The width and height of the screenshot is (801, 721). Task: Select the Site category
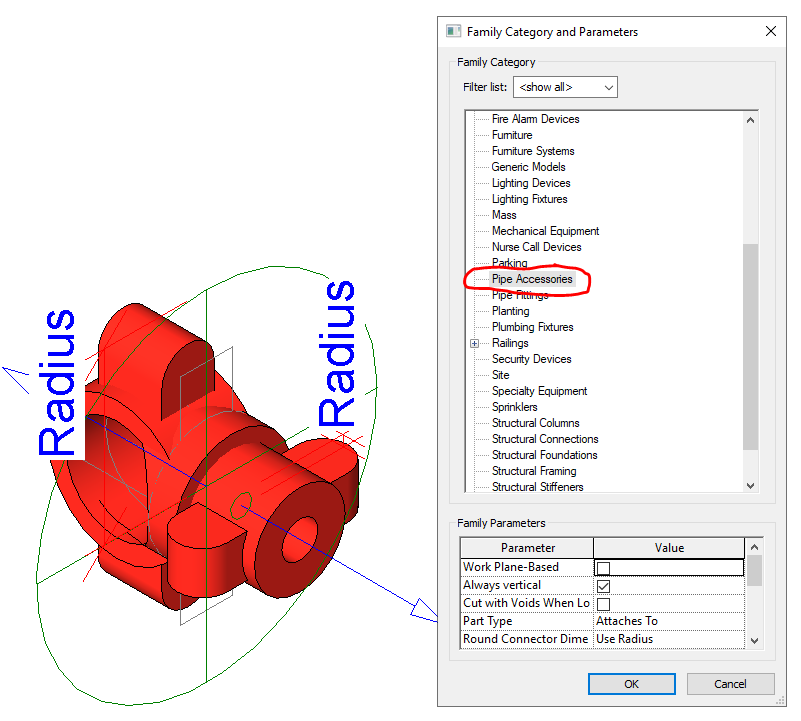pyautogui.click(x=500, y=375)
